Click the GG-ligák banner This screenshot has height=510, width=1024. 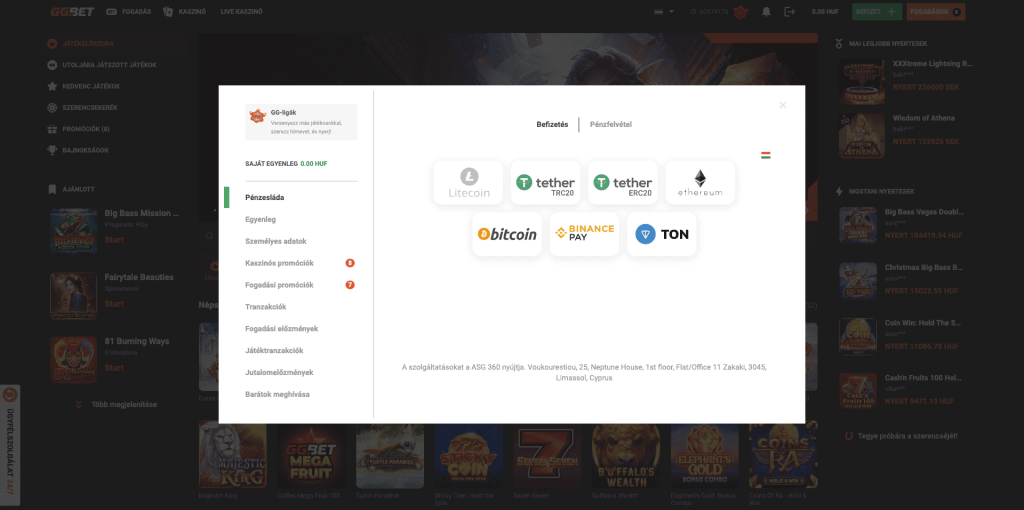click(301, 122)
